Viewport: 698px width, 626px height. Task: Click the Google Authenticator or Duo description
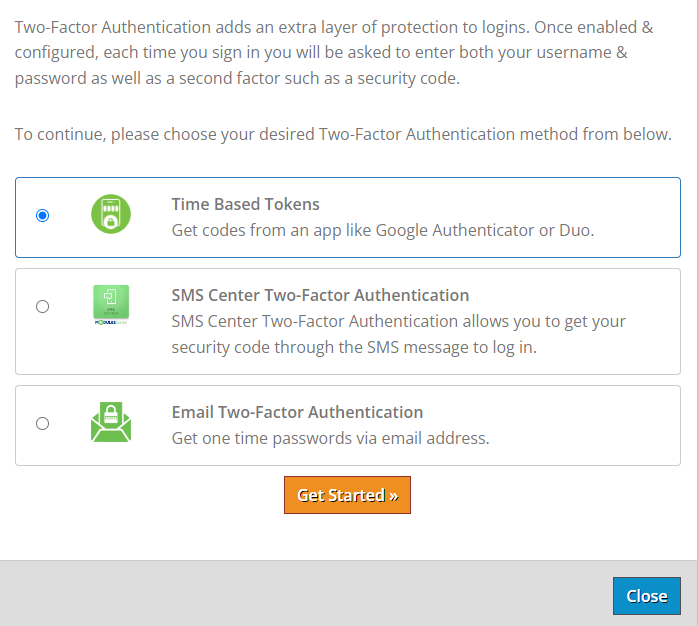coord(382,230)
